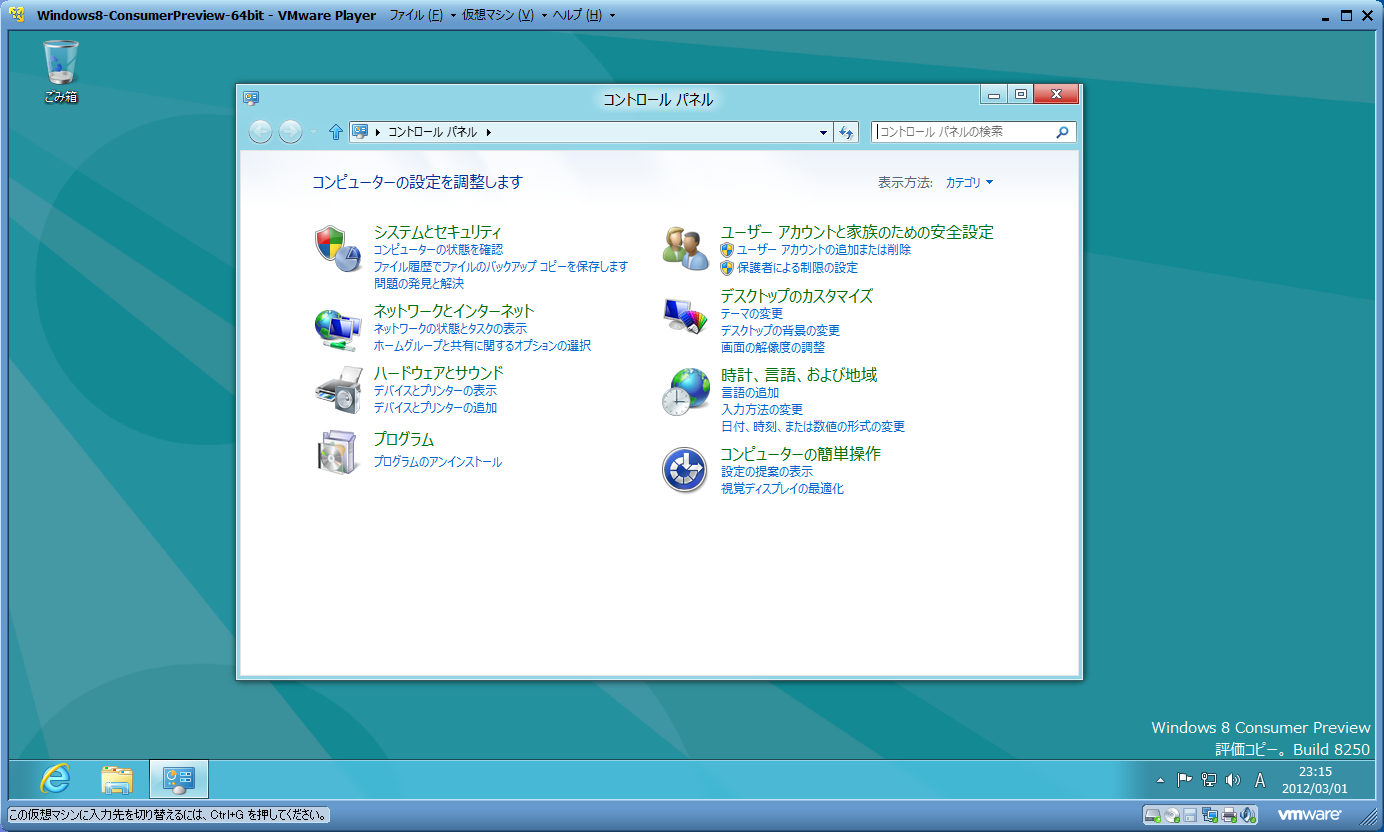
Task: Open プログラムのアンインストール link
Action: pos(437,462)
